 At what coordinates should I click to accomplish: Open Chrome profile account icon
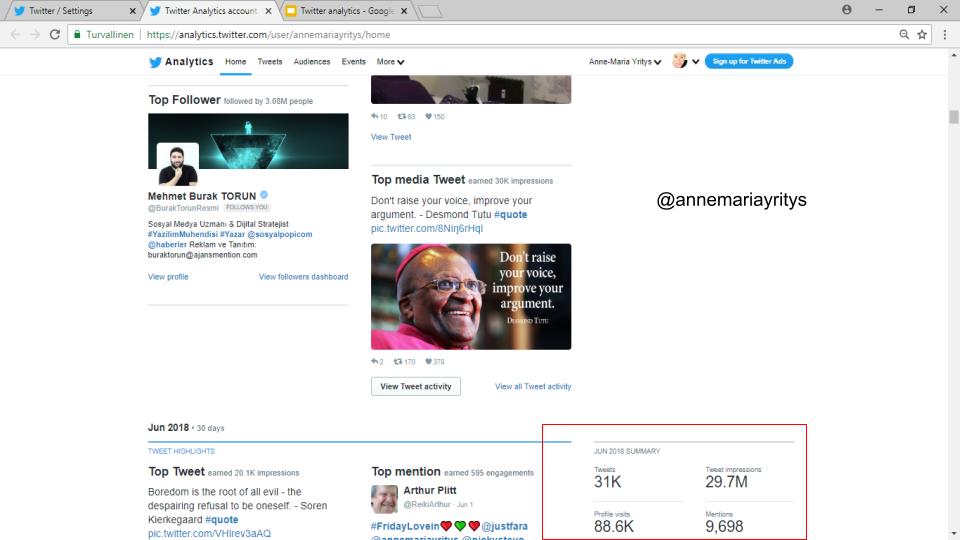click(847, 10)
